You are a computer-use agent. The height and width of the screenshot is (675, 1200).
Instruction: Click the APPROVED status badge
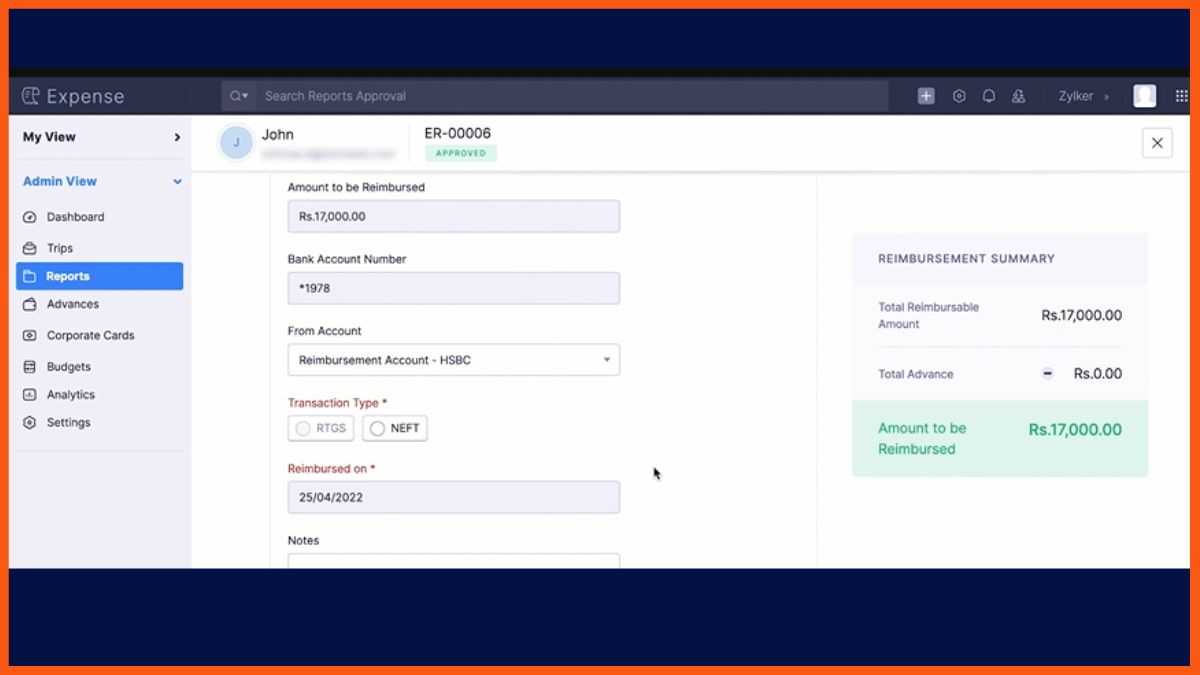coord(461,153)
